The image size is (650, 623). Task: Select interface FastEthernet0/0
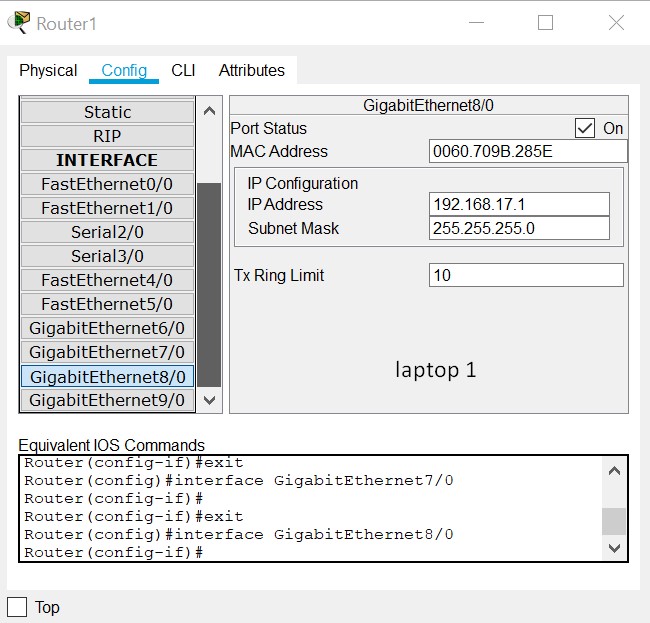click(x=107, y=184)
